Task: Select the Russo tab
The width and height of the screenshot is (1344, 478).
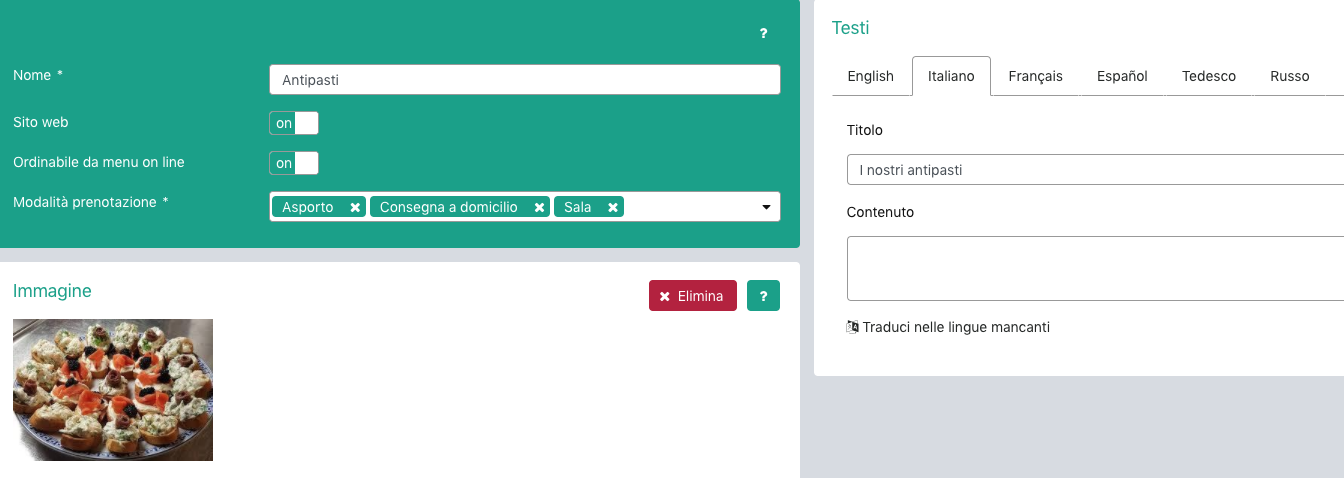Action: click(1289, 76)
